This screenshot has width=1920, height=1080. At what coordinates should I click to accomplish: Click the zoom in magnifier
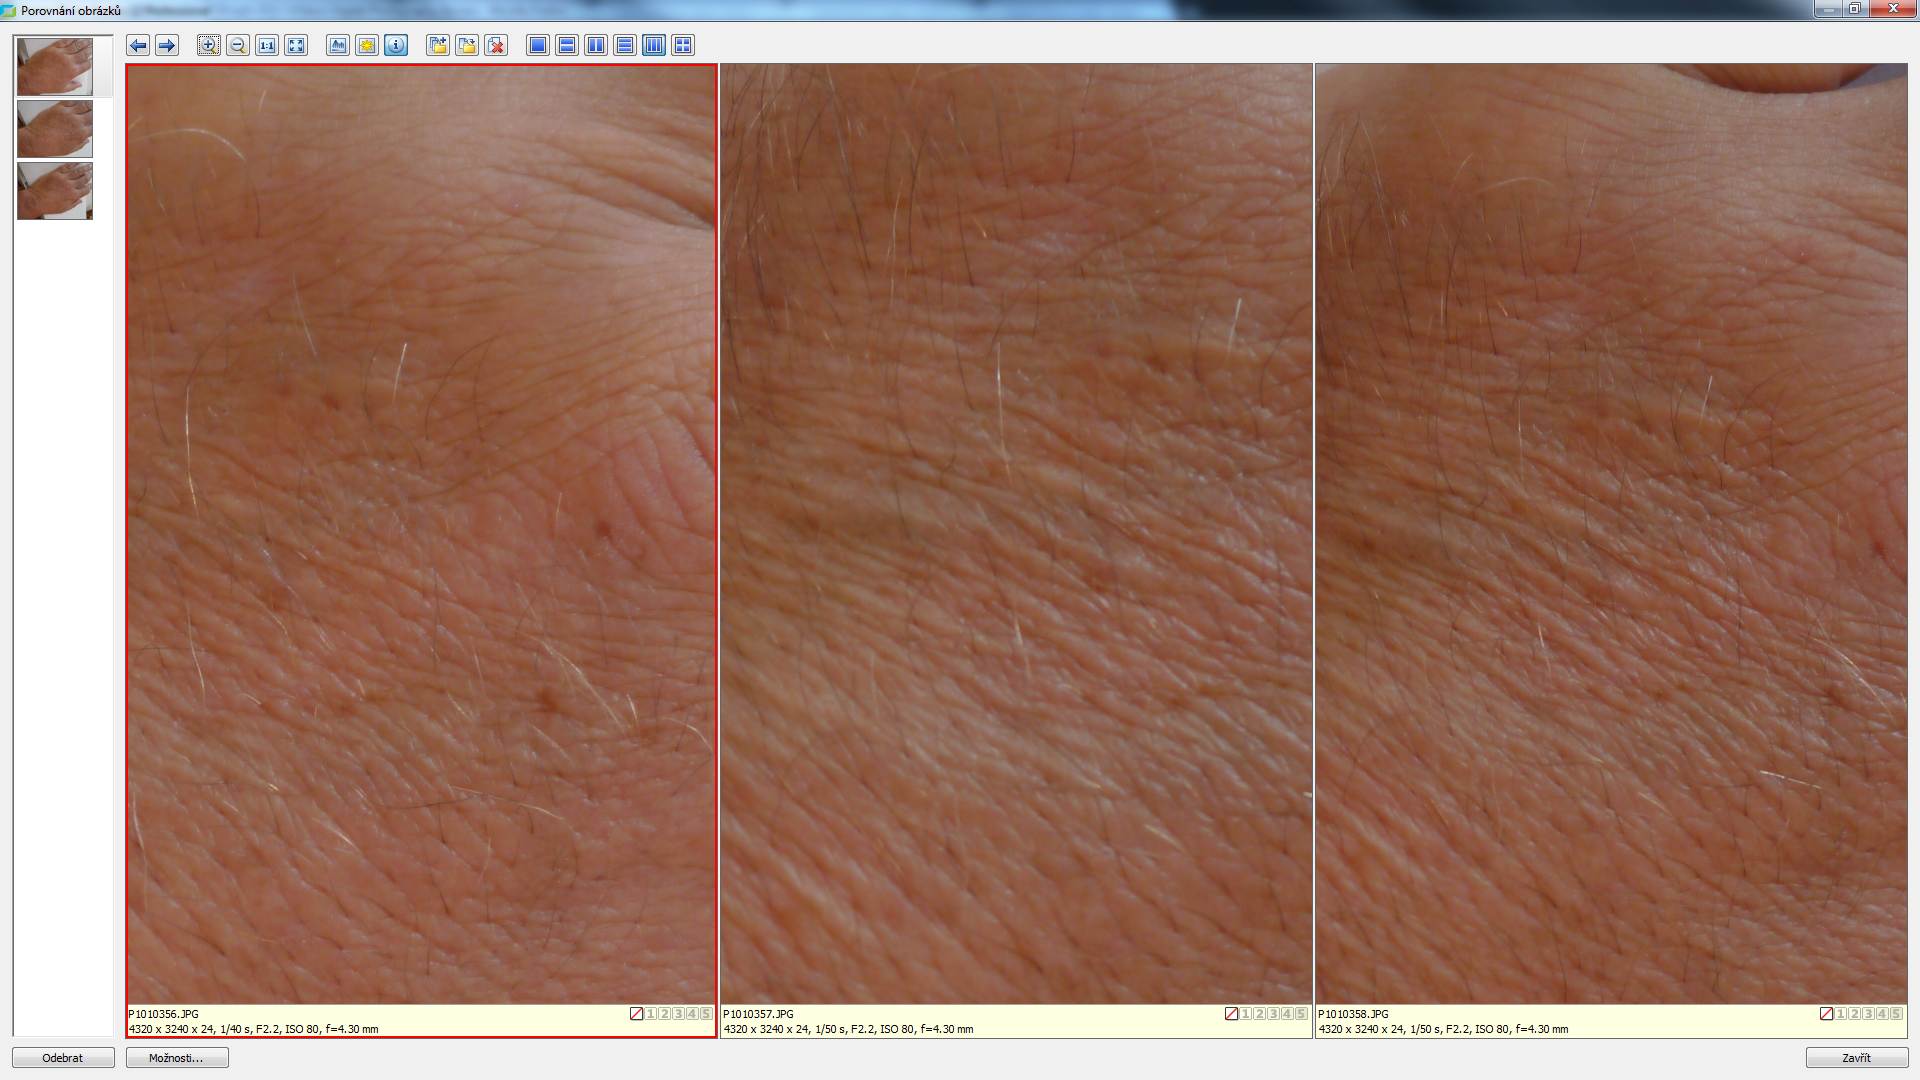coord(208,45)
